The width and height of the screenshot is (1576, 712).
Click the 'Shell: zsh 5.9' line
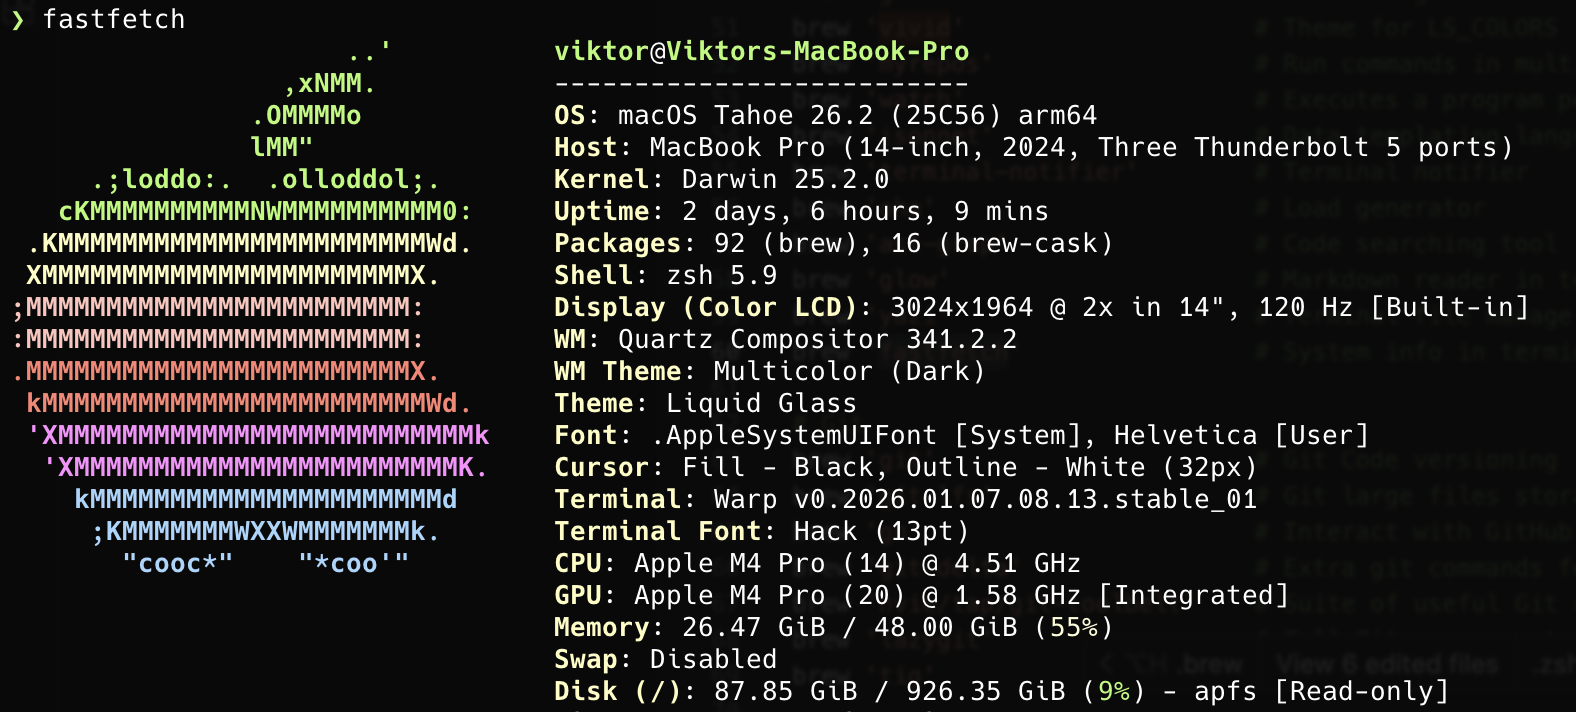[x=666, y=275]
